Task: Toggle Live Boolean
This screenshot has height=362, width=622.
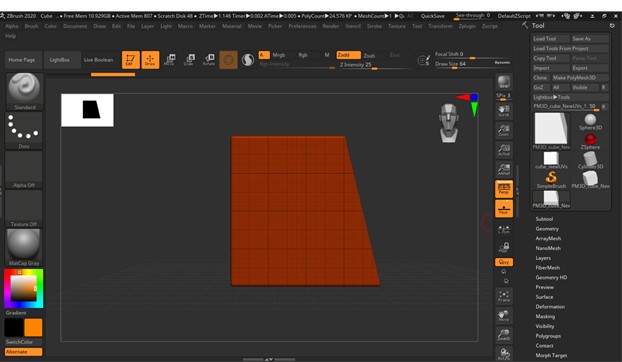Action: click(98, 60)
